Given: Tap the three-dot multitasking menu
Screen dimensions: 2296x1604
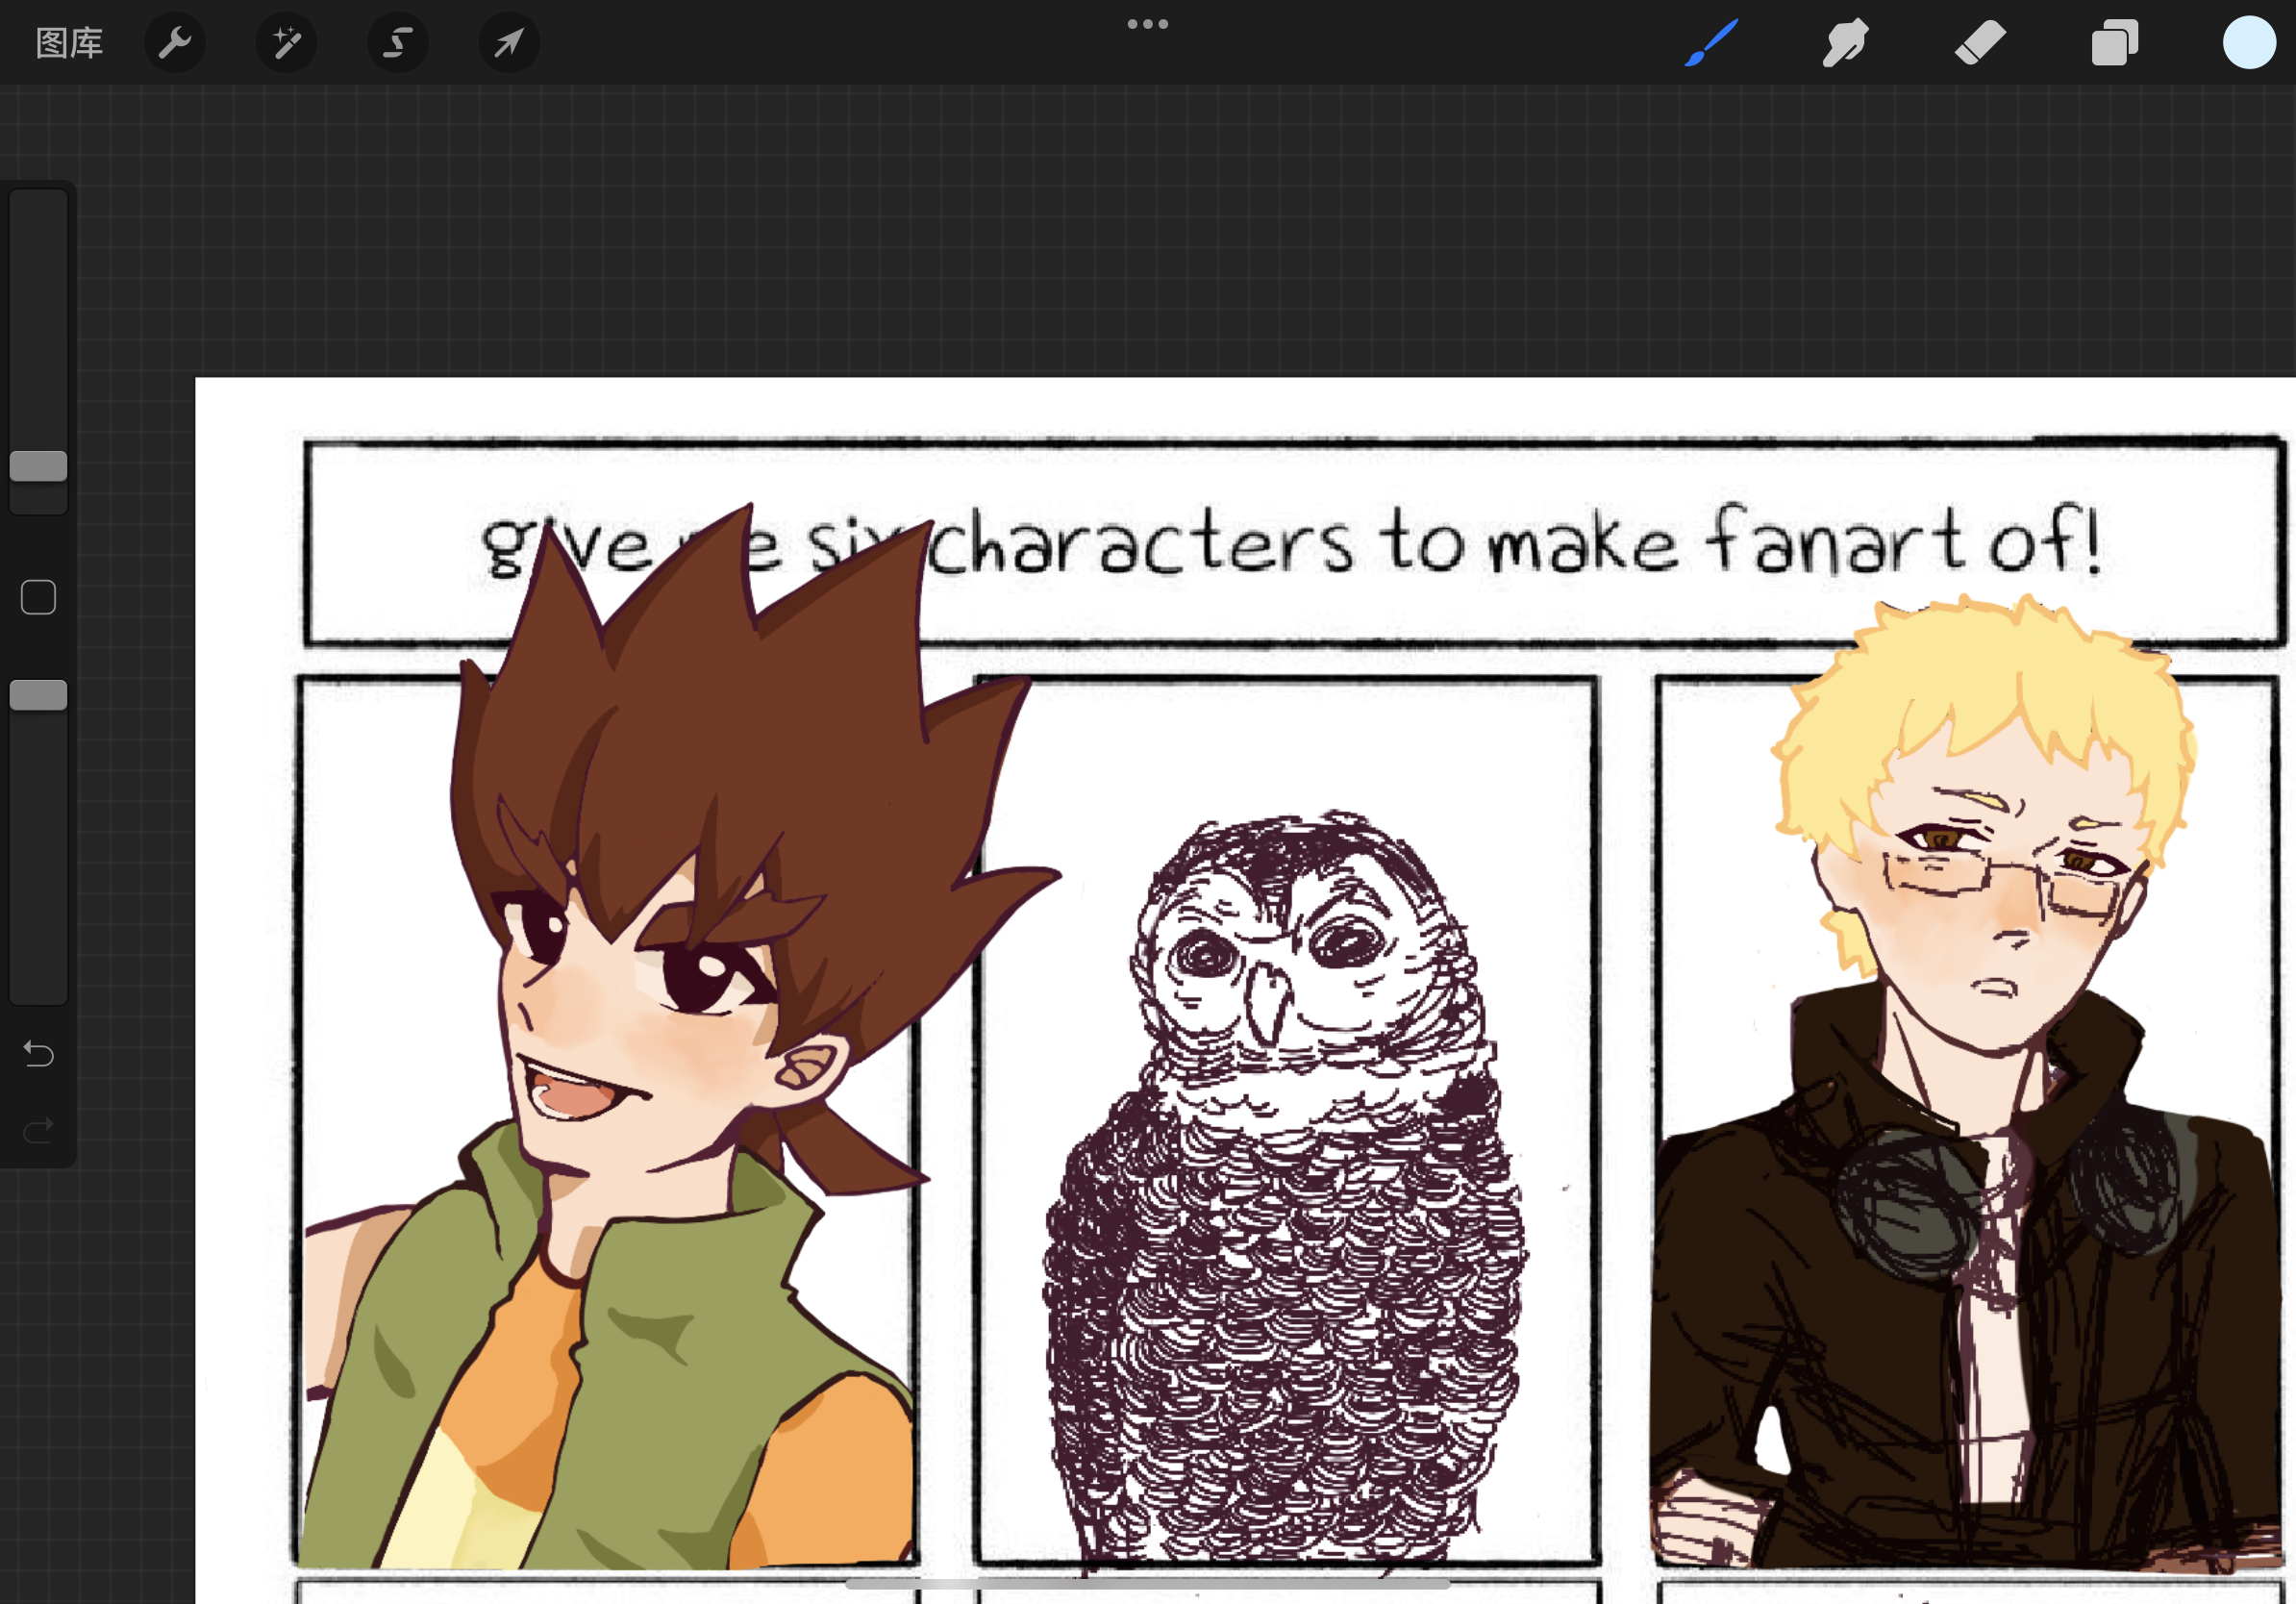Looking at the screenshot, I should (1147, 24).
